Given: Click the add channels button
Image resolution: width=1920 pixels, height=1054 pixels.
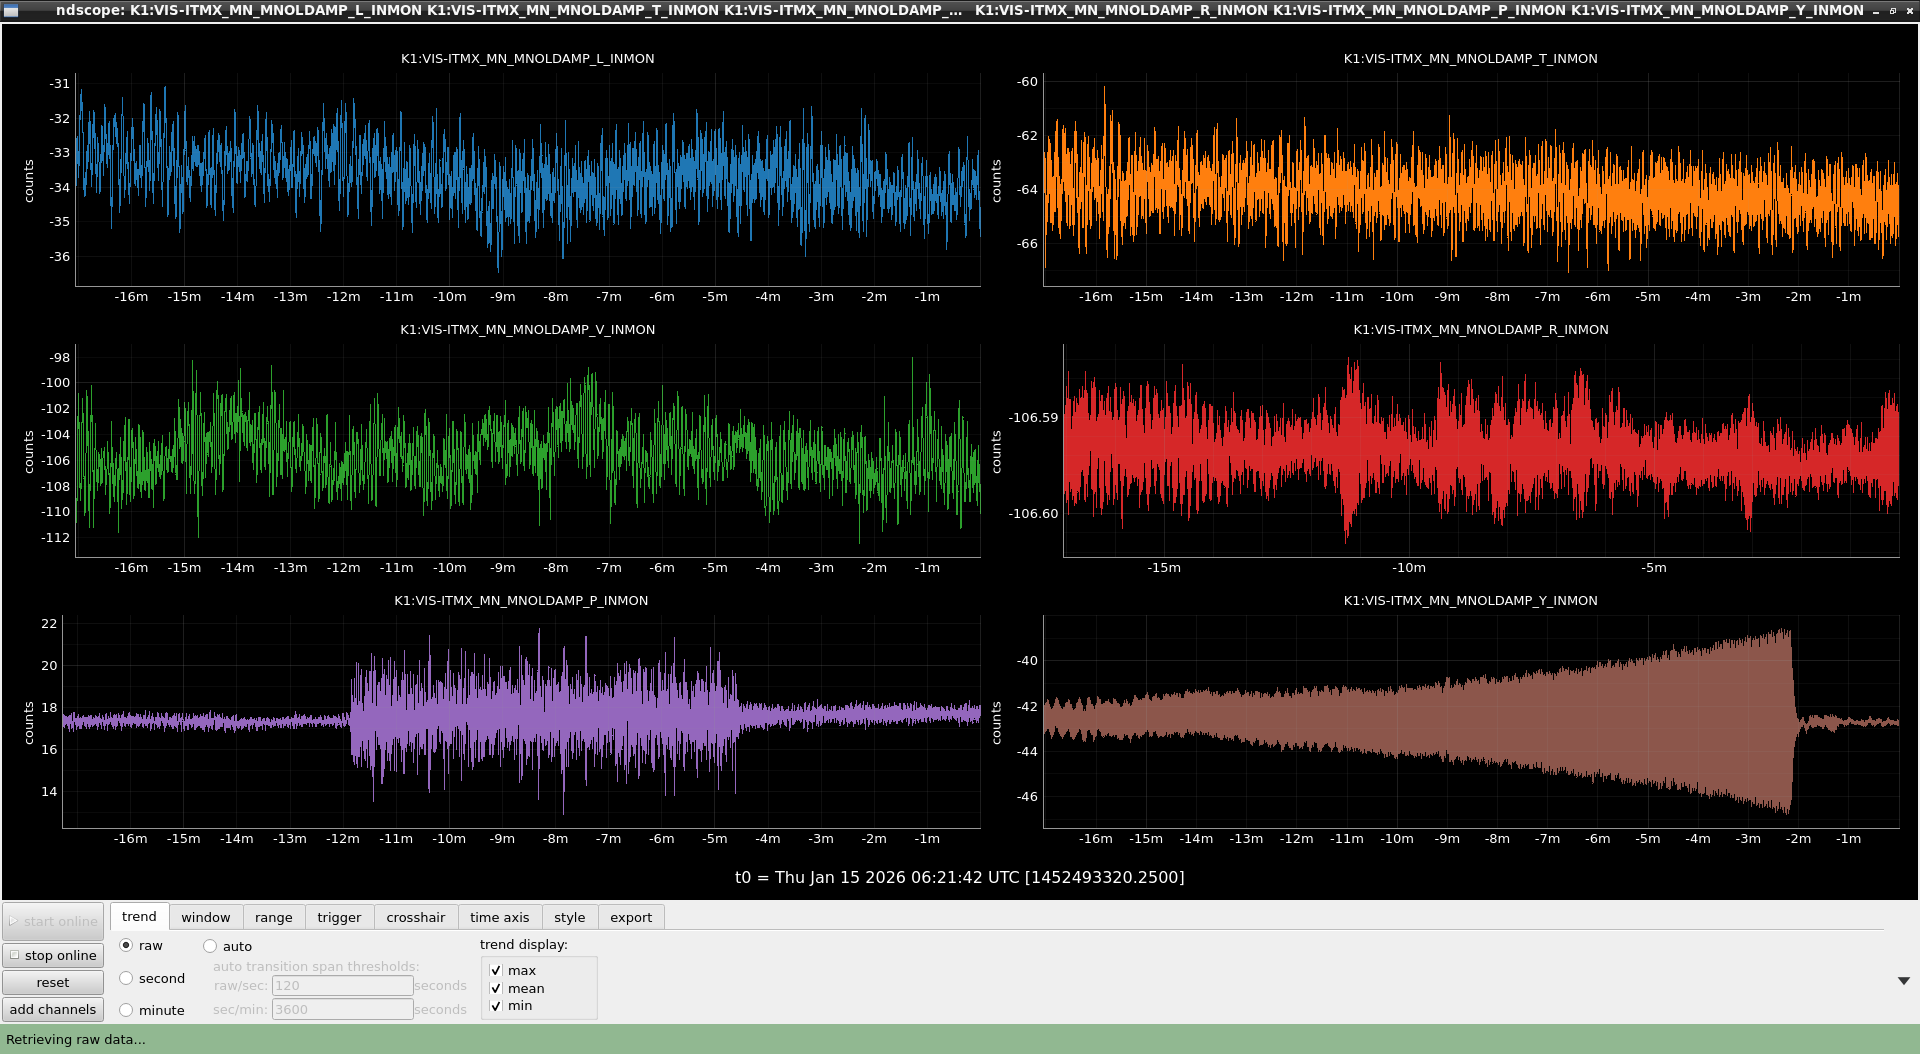Looking at the screenshot, I should (53, 1009).
